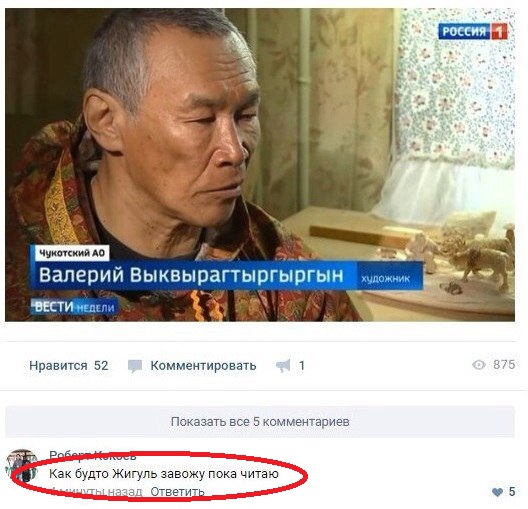The image size is (528, 509).
Task: Click the comment text about Жигуль
Action: pyautogui.click(x=164, y=474)
